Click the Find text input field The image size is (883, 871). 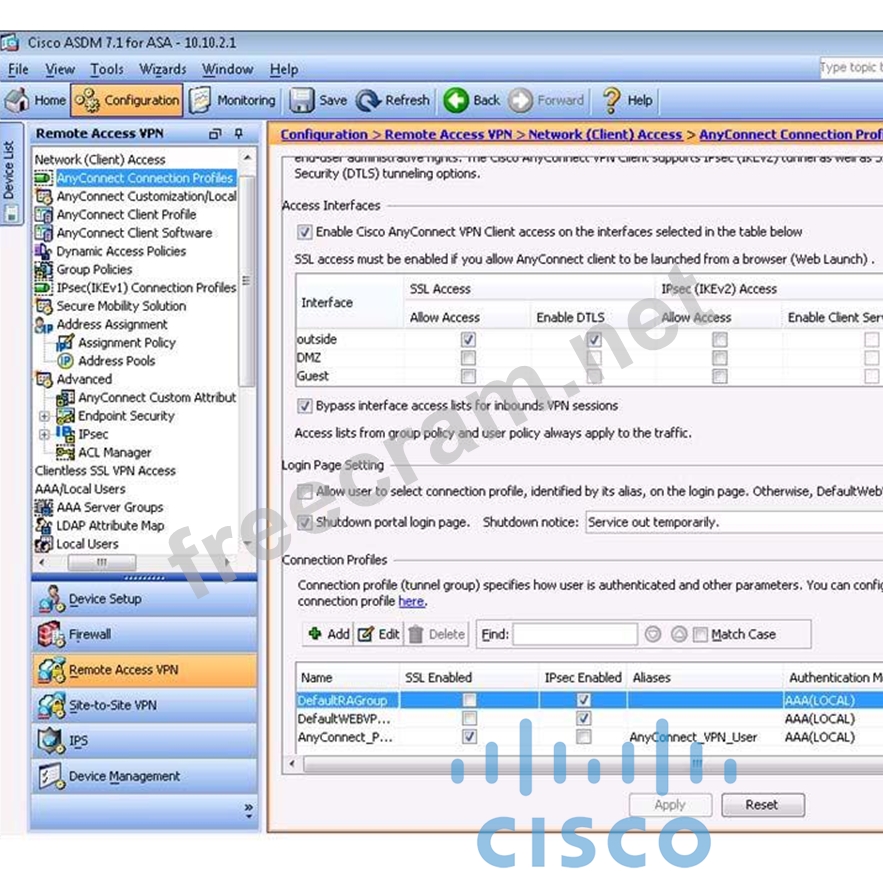pos(575,634)
